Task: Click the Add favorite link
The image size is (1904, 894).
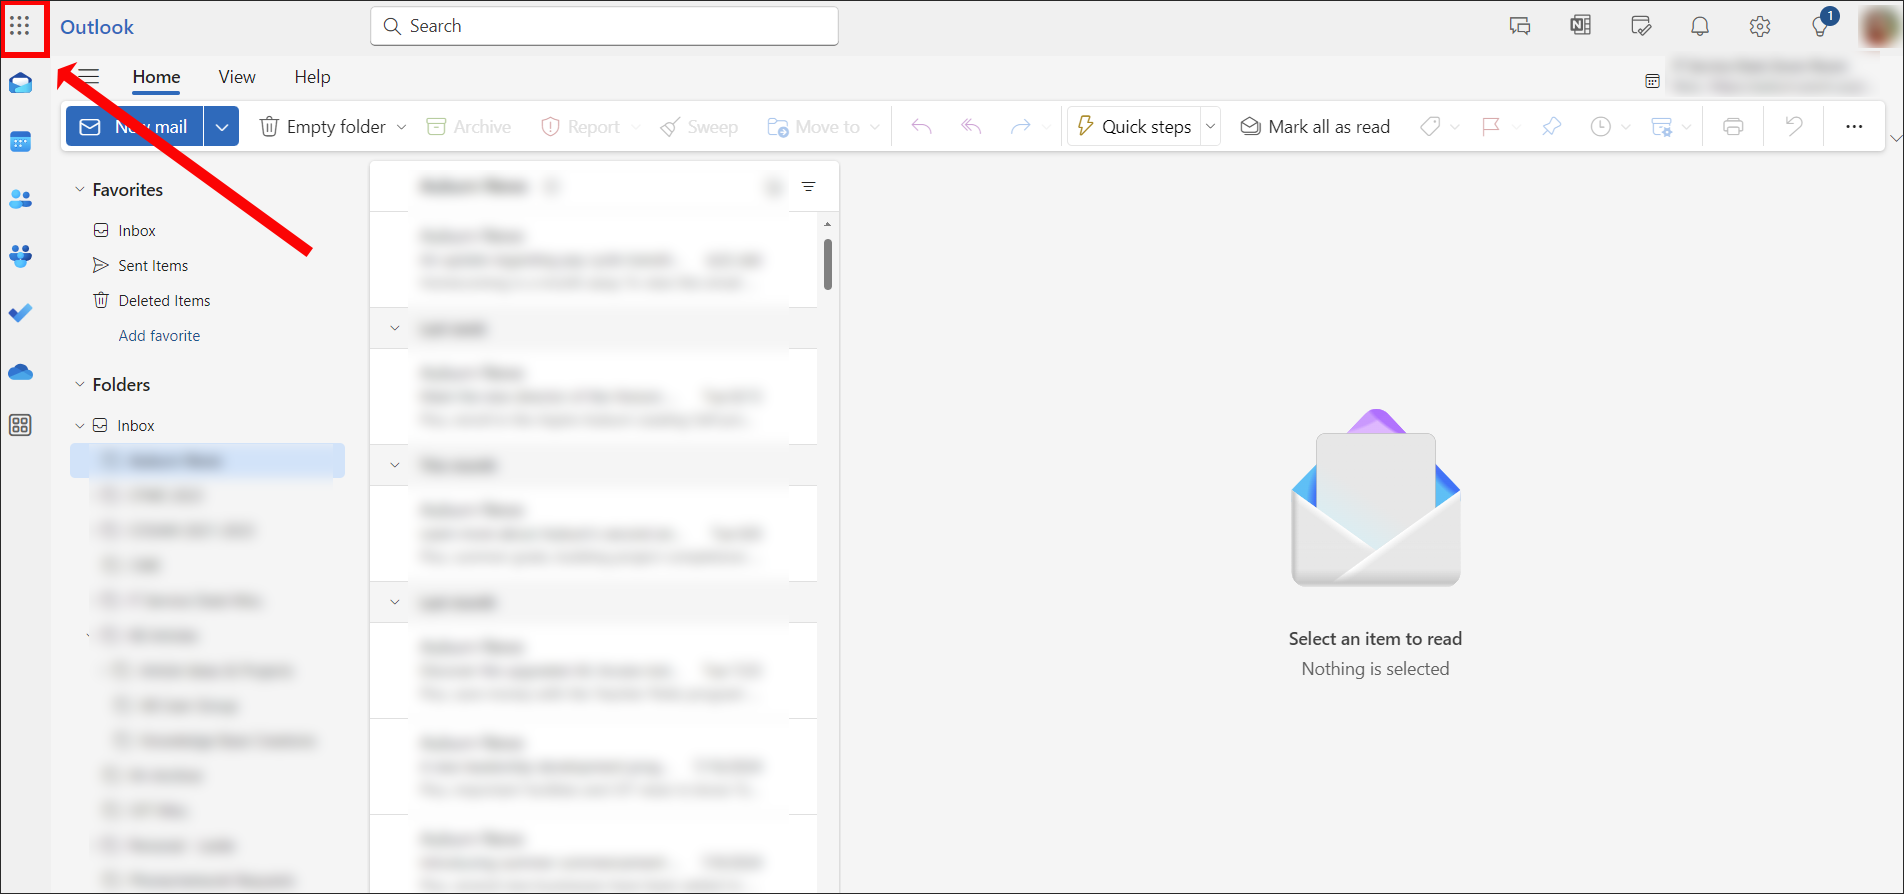Action: (159, 336)
